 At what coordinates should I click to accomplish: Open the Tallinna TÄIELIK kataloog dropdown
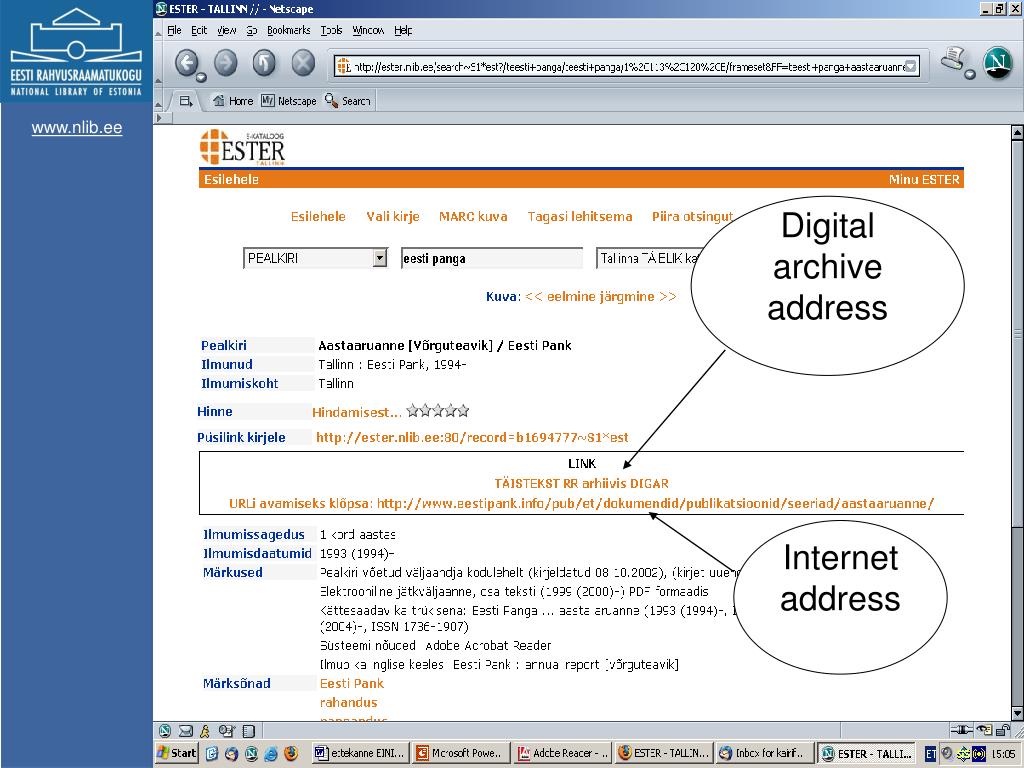click(x=648, y=258)
